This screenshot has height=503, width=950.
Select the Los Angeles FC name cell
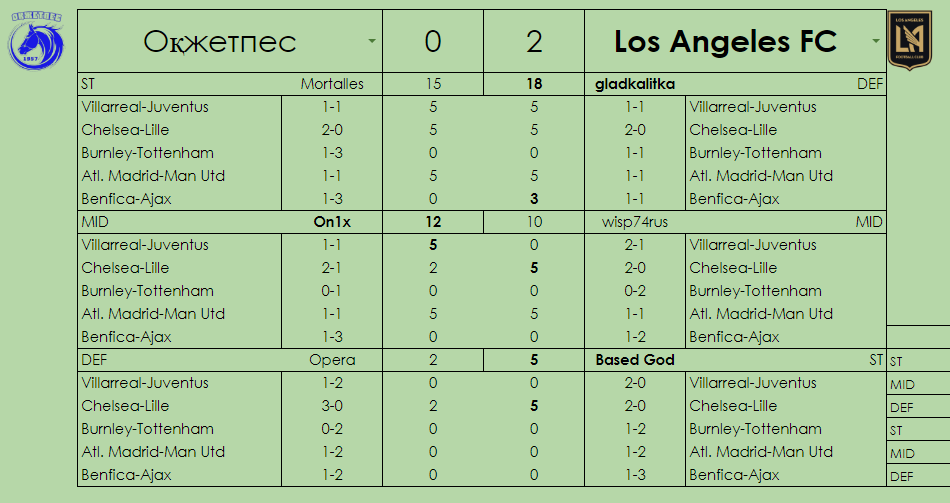(x=724, y=42)
